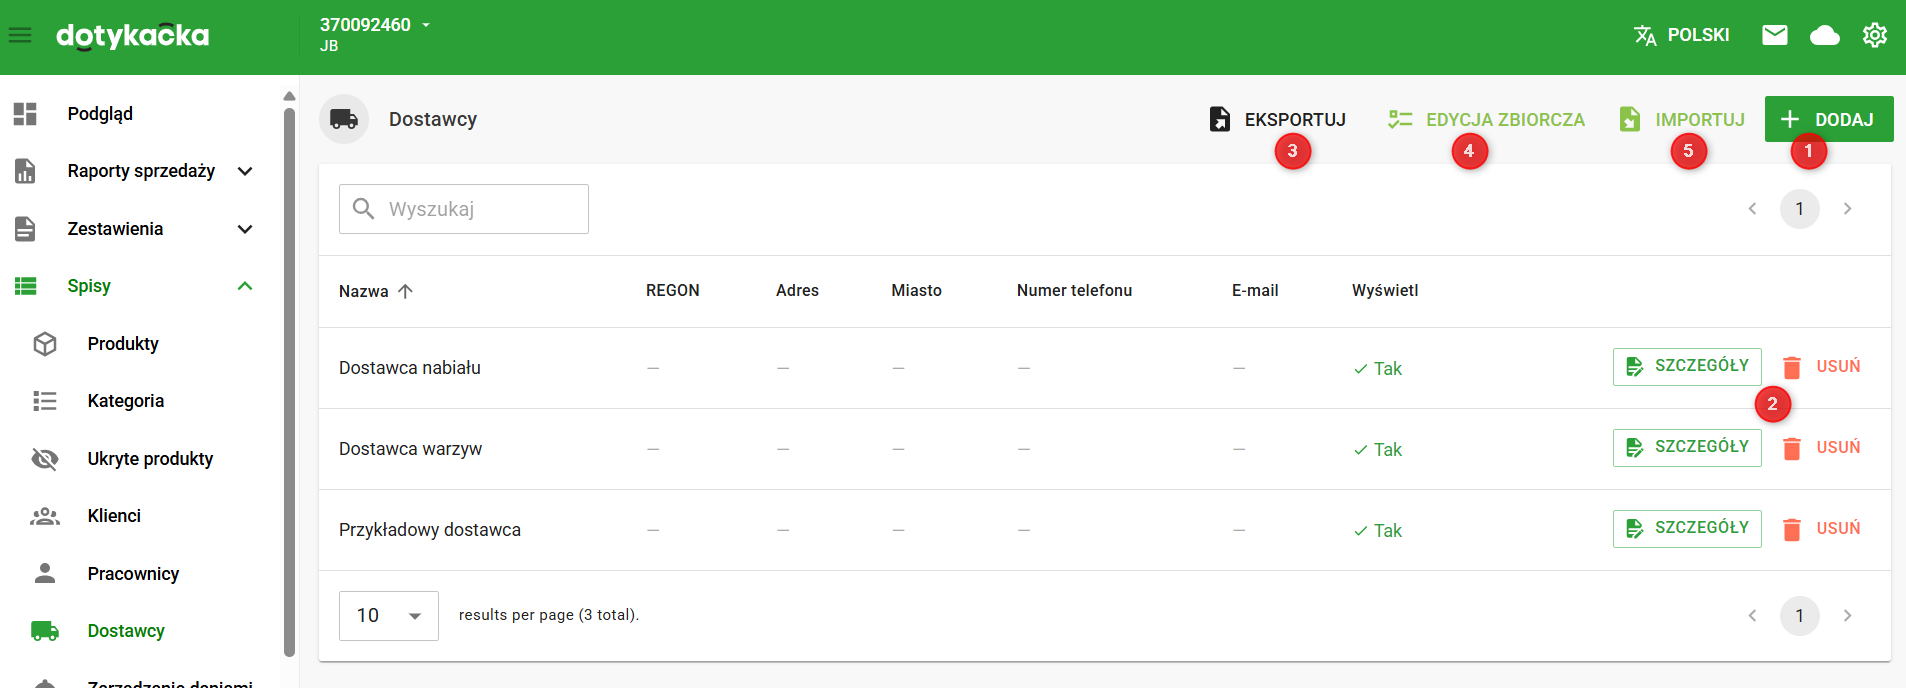The width and height of the screenshot is (1906, 688).
Task: Click the Dostawcy truck header icon
Action: 344,120
